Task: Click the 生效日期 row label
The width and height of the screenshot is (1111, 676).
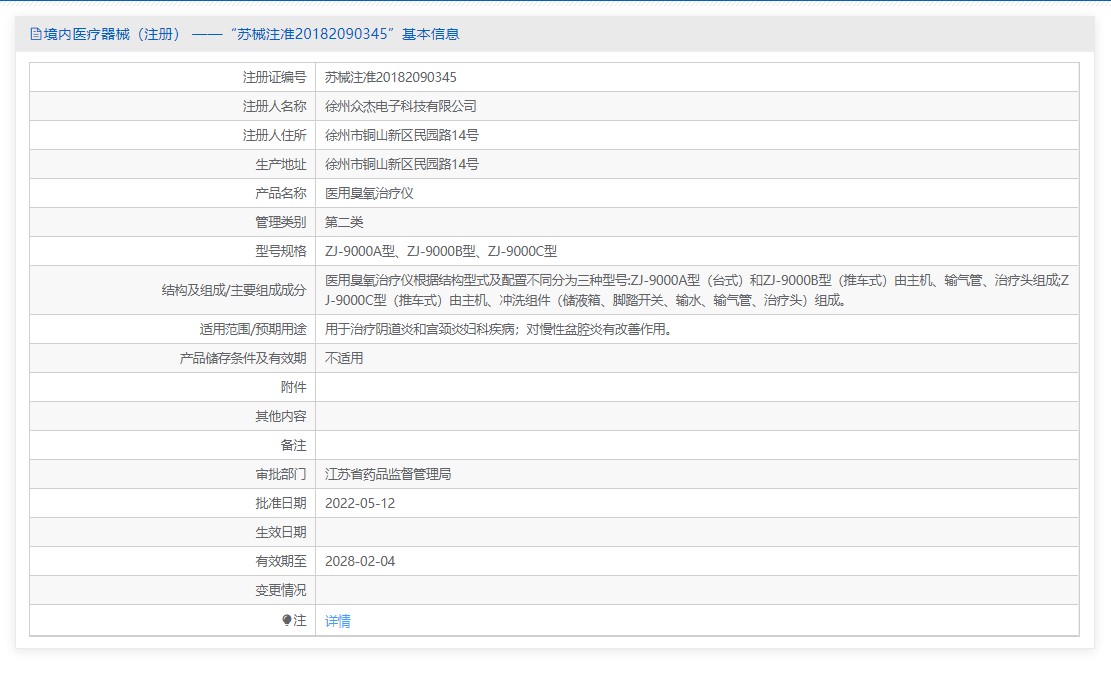Action: tap(280, 532)
